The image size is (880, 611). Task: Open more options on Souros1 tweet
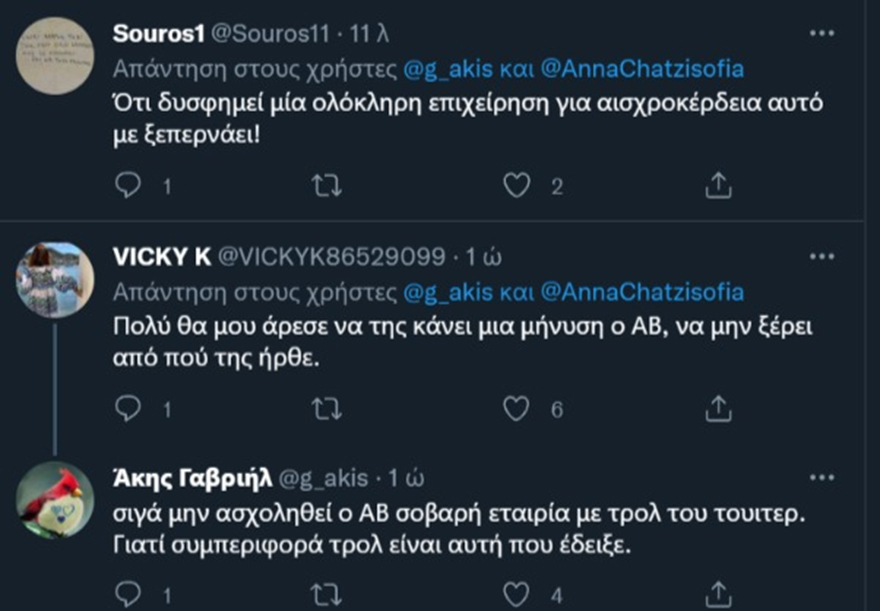tap(821, 33)
